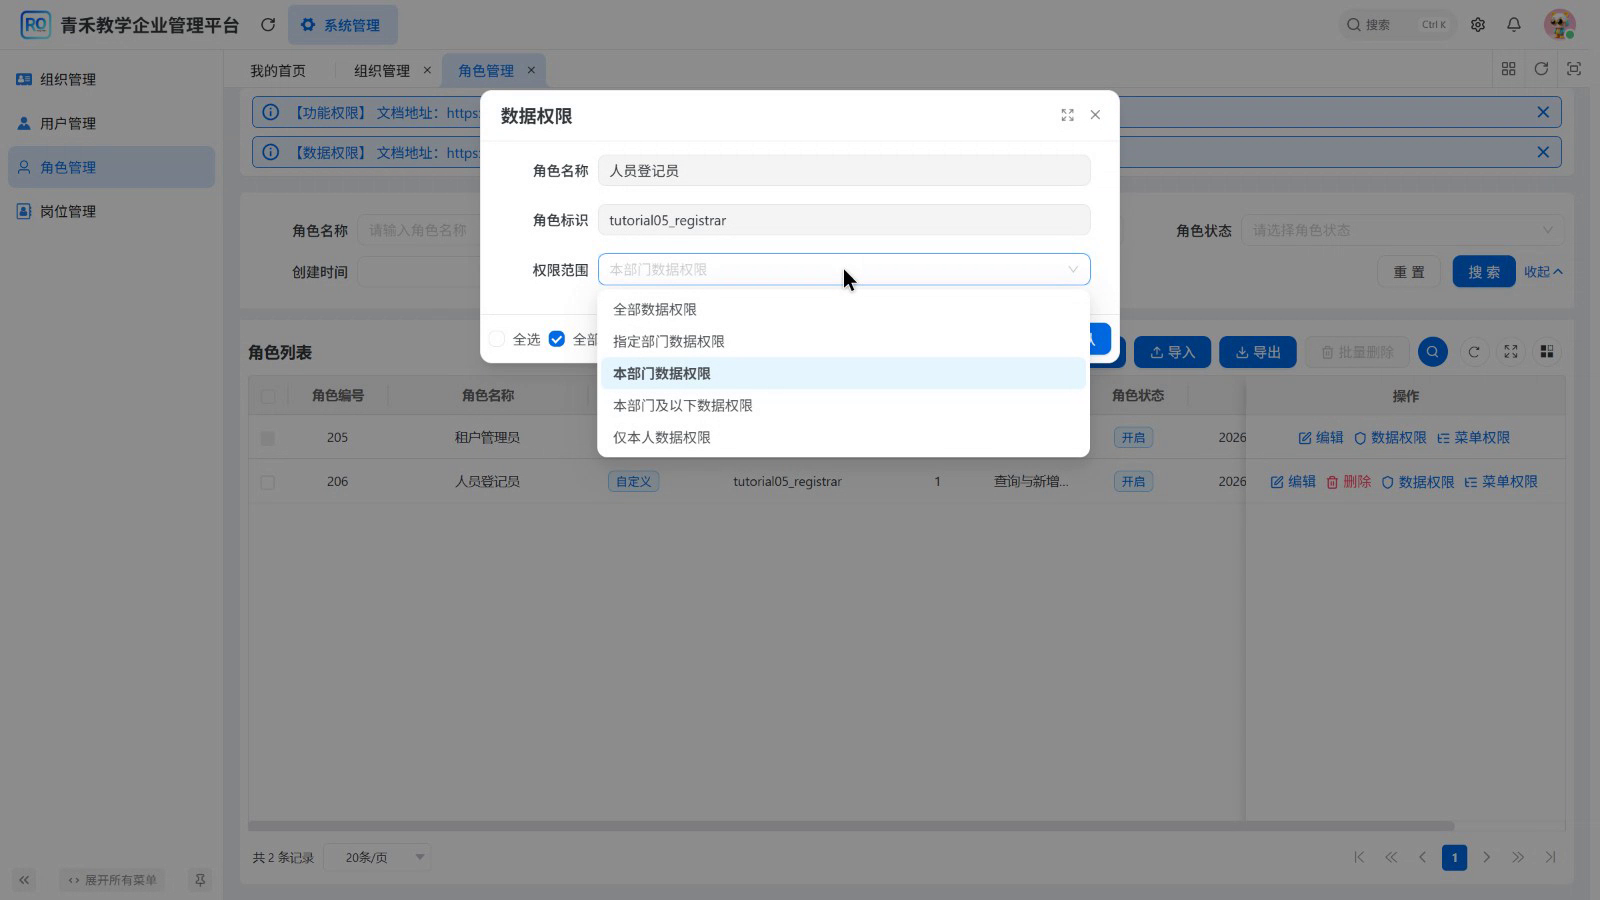Image resolution: width=1600 pixels, height=900 pixels.
Task: Choose 全部数据权限 from the dropdown
Action: (x=843, y=309)
